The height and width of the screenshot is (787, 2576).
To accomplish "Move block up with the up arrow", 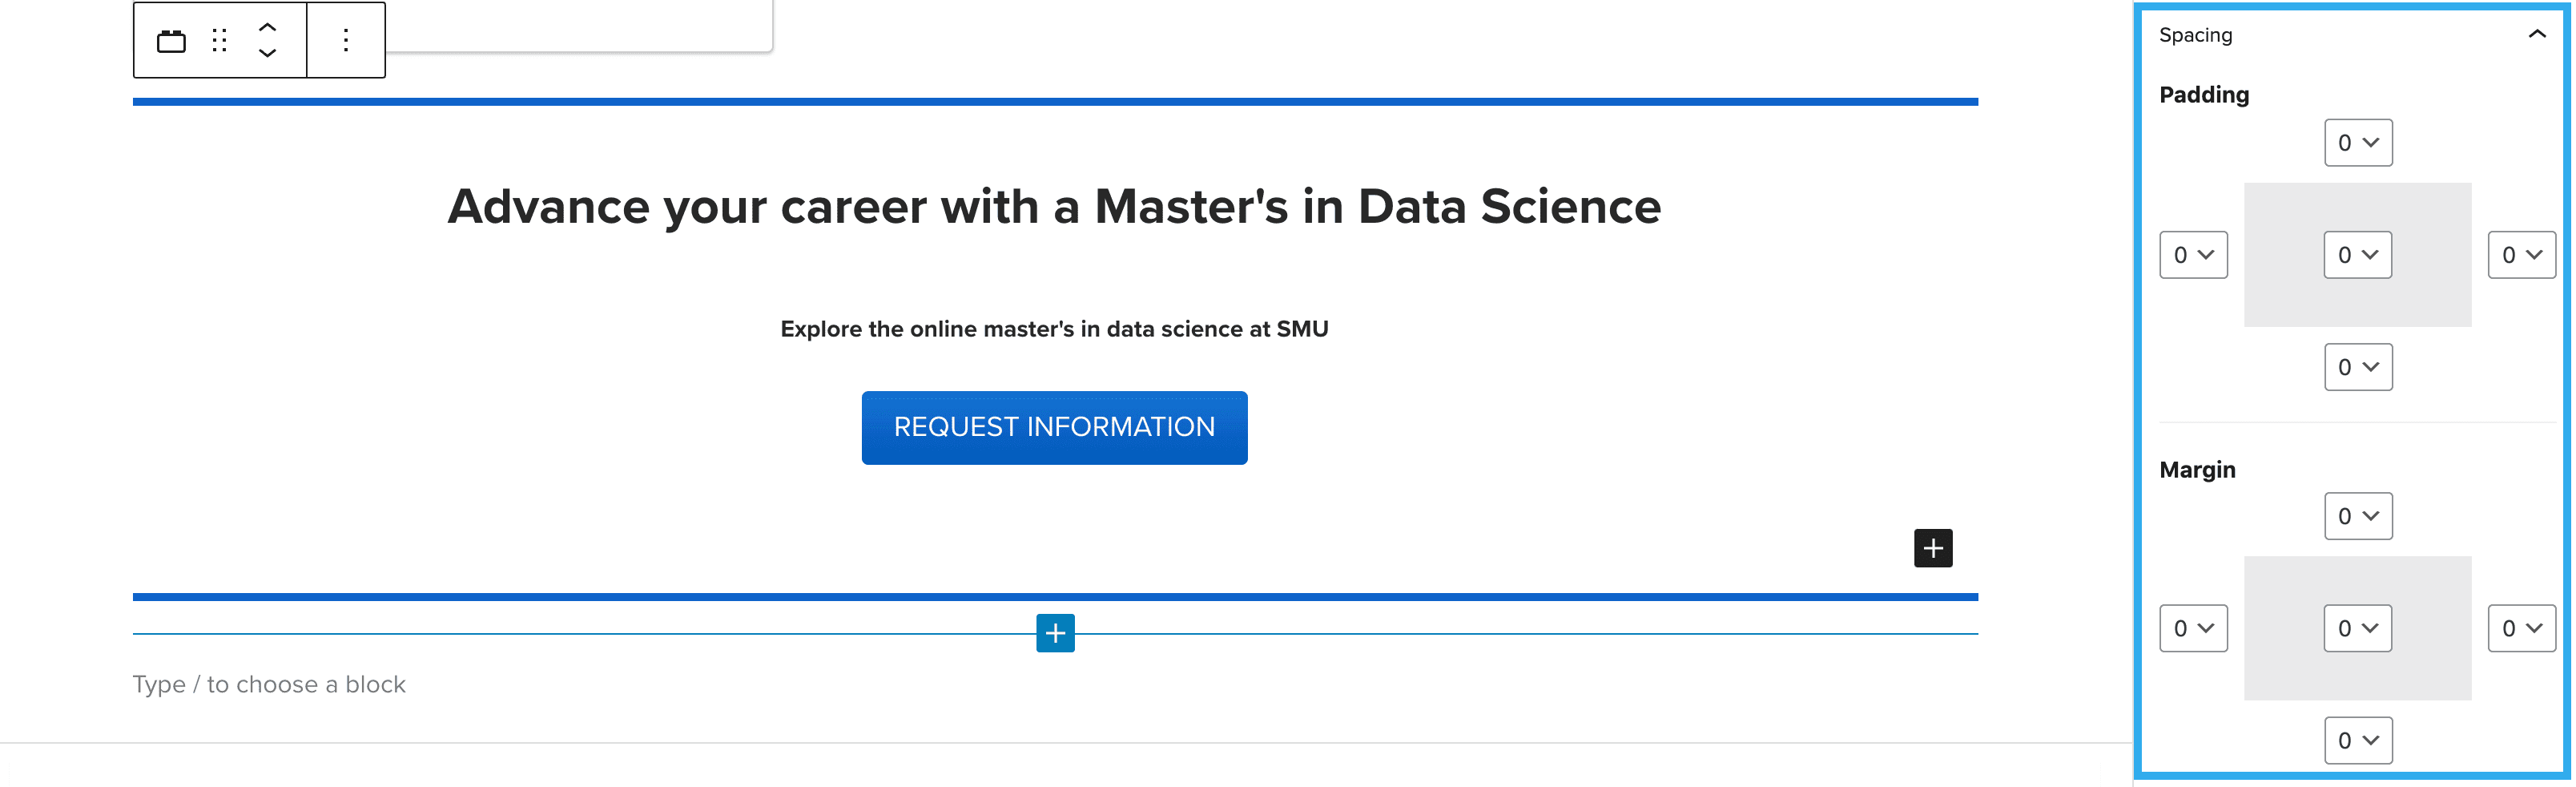I will point(267,27).
